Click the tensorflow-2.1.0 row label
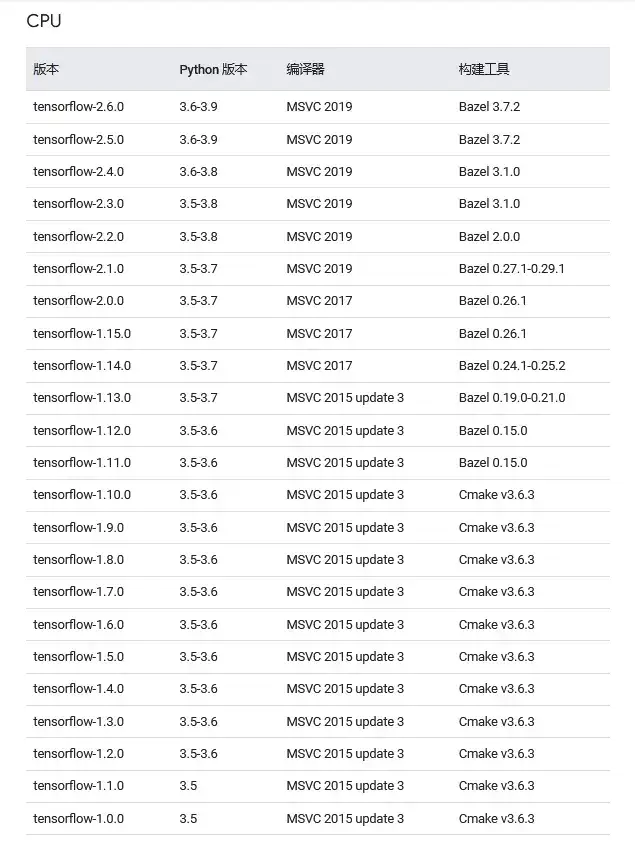This screenshot has width=635, height=847. click(x=78, y=269)
